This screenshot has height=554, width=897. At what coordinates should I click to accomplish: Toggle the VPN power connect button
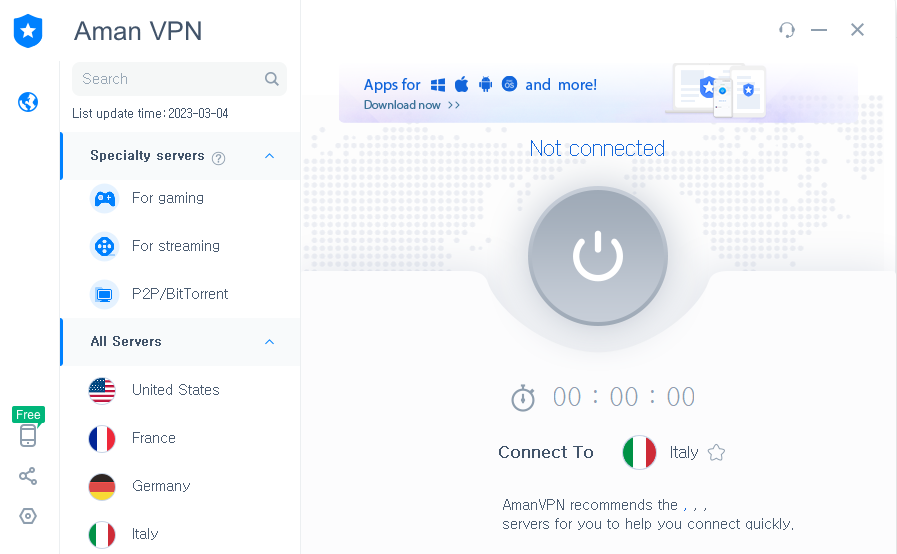(598, 256)
